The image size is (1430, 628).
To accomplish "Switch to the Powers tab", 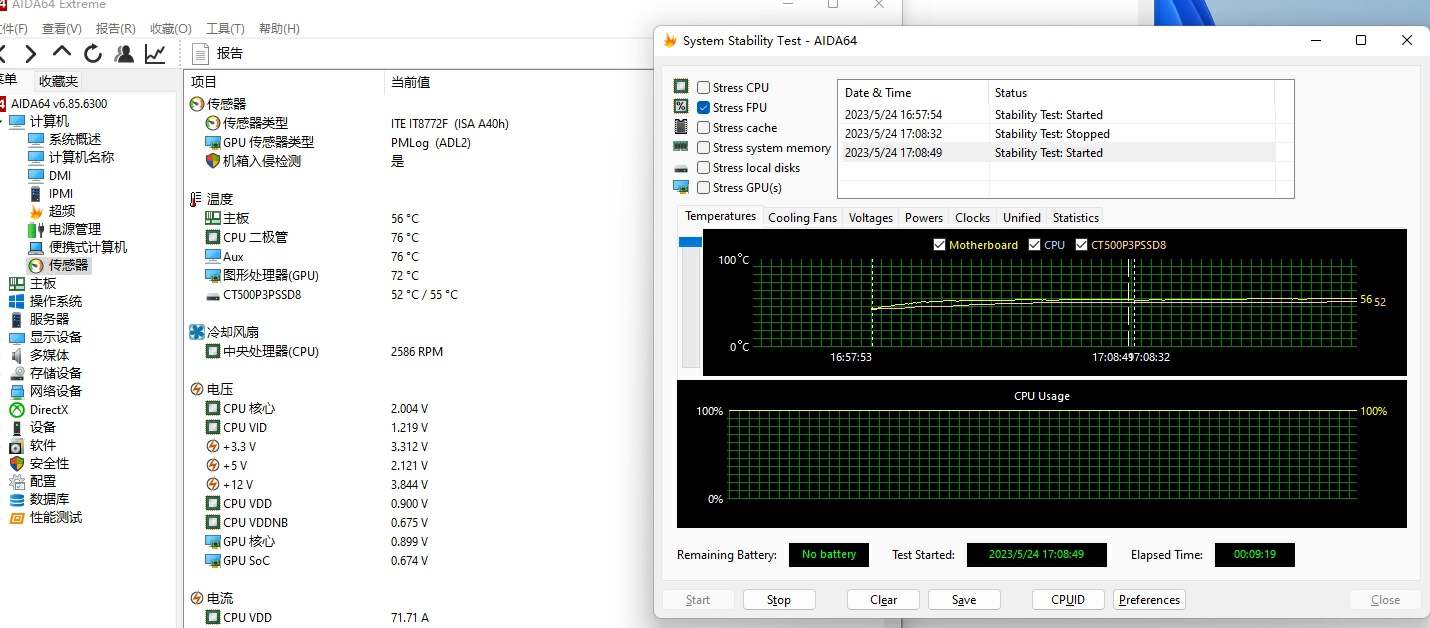I will click(x=924, y=217).
